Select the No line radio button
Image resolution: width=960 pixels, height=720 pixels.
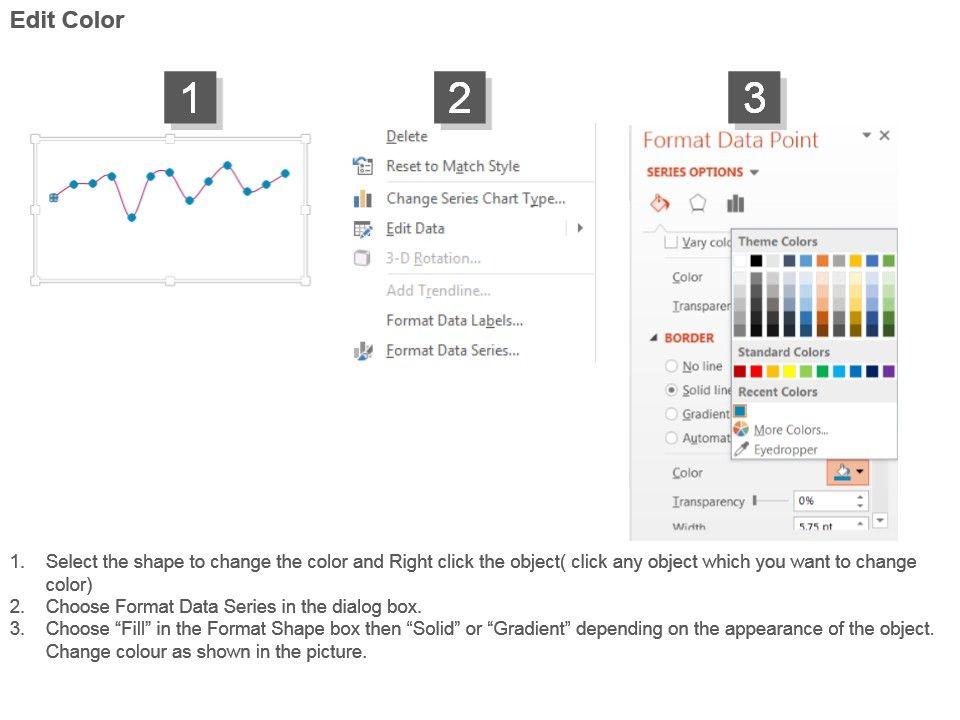click(x=672, y=366)
